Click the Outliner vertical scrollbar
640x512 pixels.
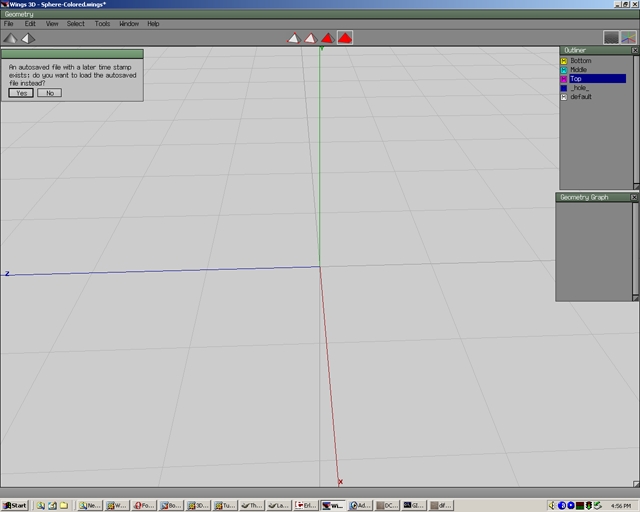tap(636, 119)
